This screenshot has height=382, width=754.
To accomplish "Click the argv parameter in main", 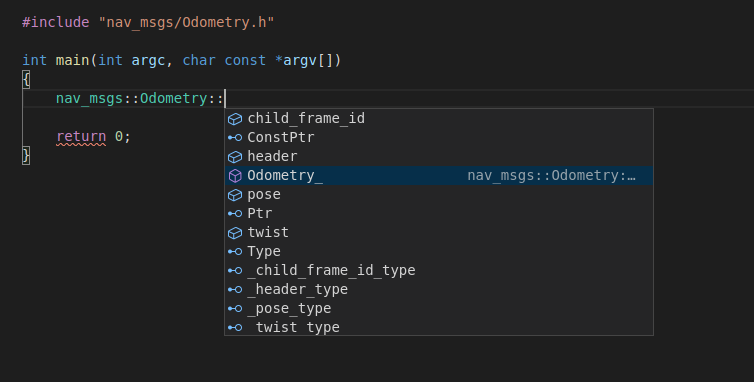I will [x=300, y=61].
